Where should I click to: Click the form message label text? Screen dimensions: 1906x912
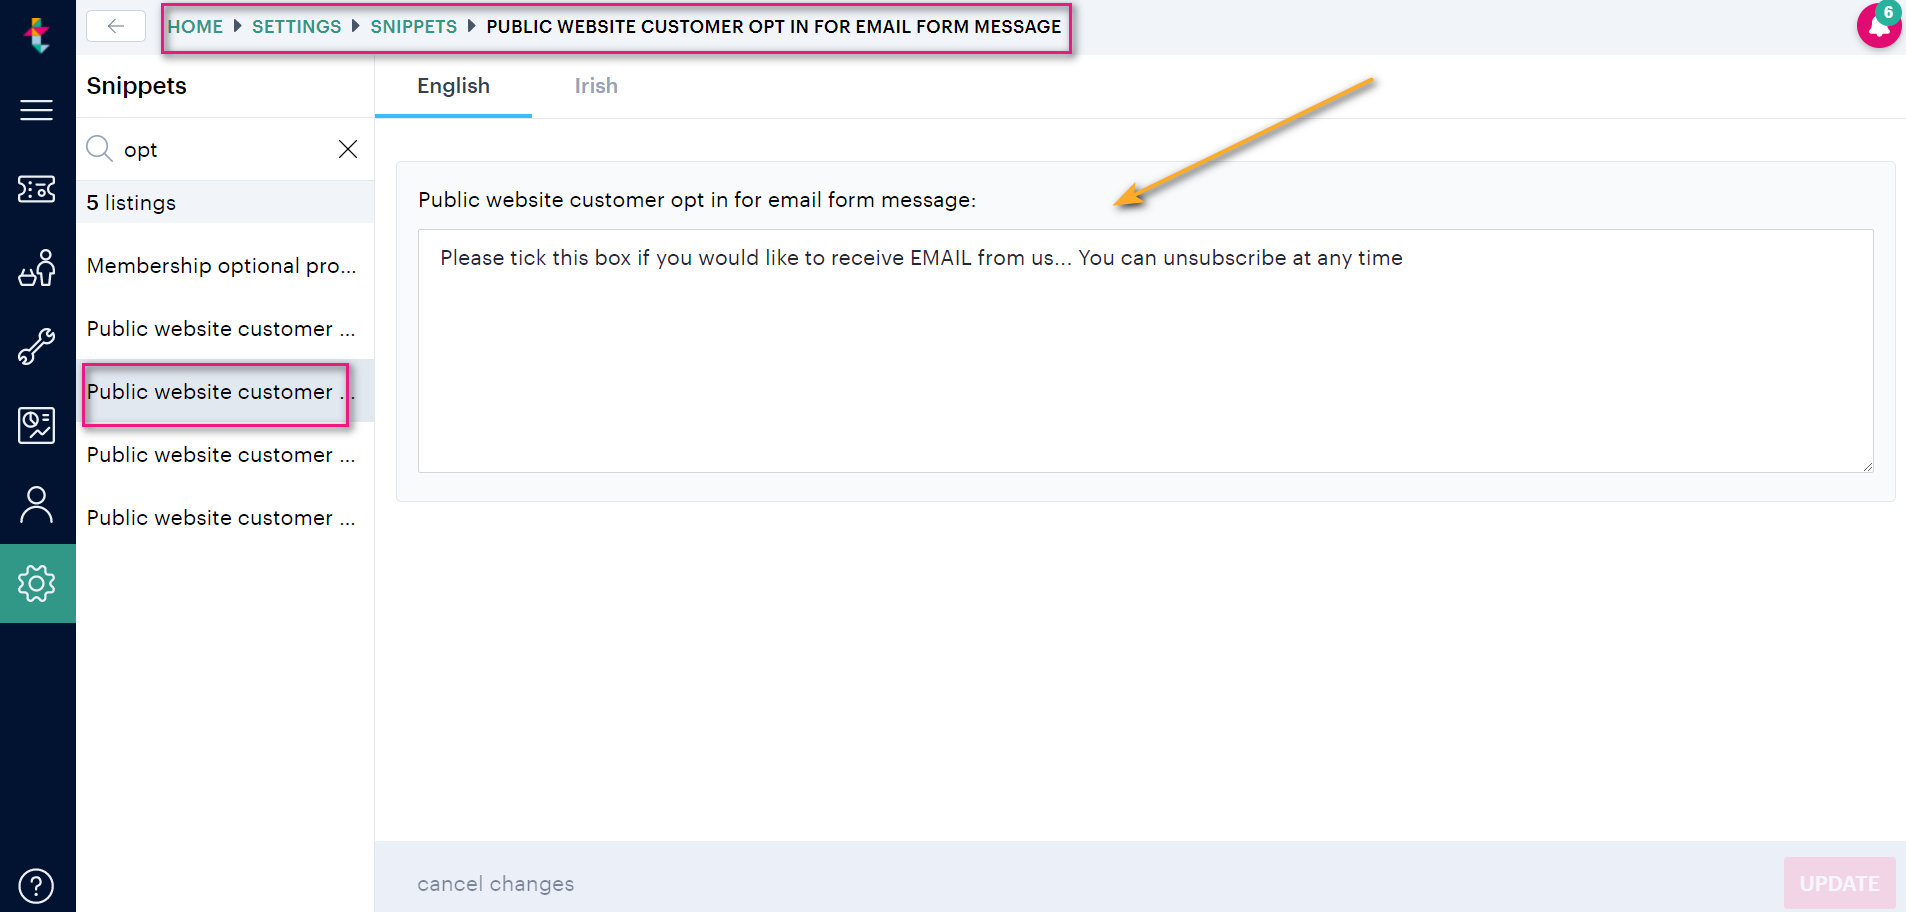coord(697,200)
